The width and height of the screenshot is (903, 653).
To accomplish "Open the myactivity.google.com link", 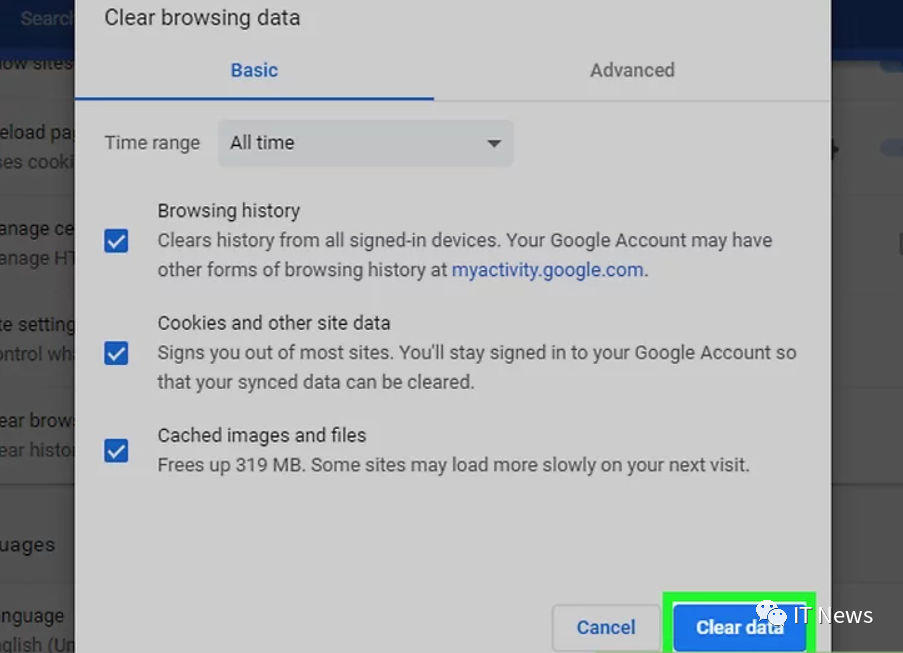I will [547, 270].
